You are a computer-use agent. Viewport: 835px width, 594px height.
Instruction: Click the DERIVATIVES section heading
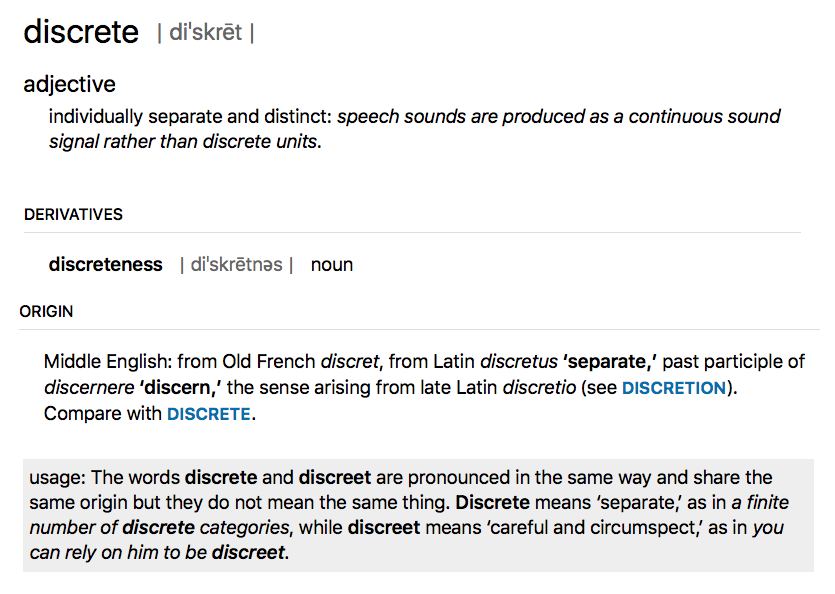[x=73, y=214]
